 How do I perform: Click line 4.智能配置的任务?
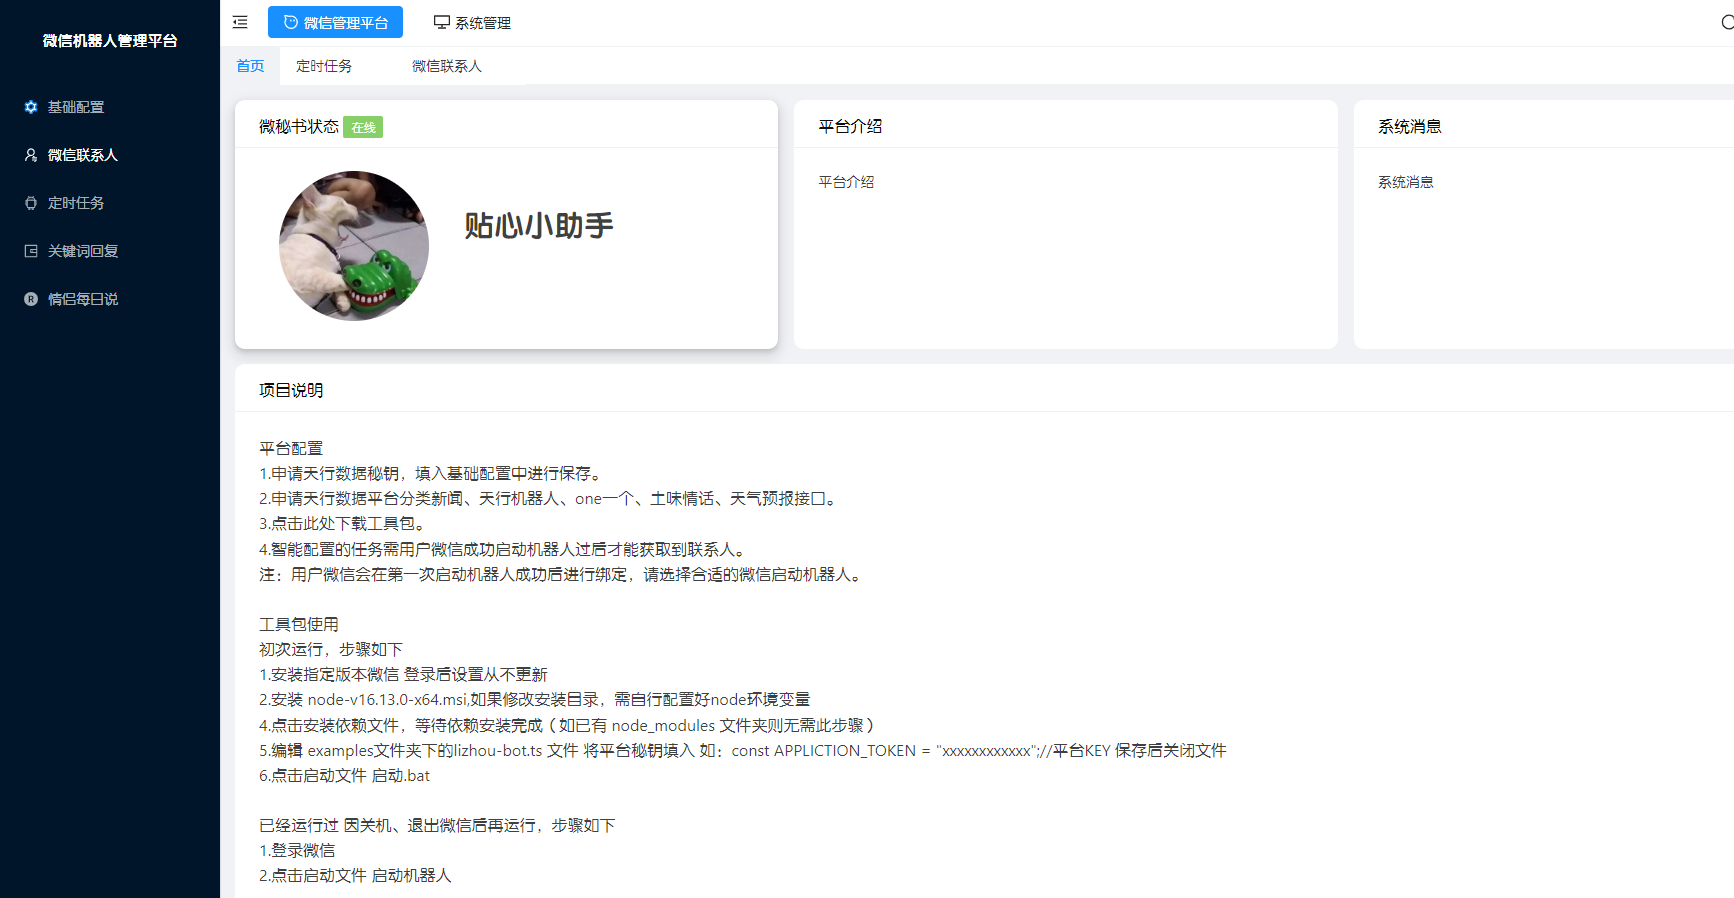[504, 550]
